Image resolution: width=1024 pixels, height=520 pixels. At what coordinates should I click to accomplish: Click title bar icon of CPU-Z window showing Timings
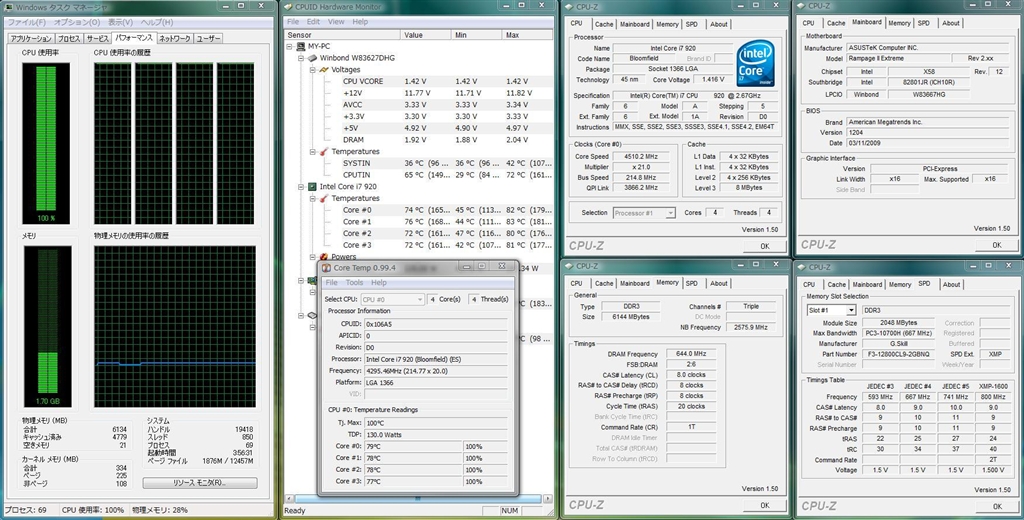click(569, 266)
